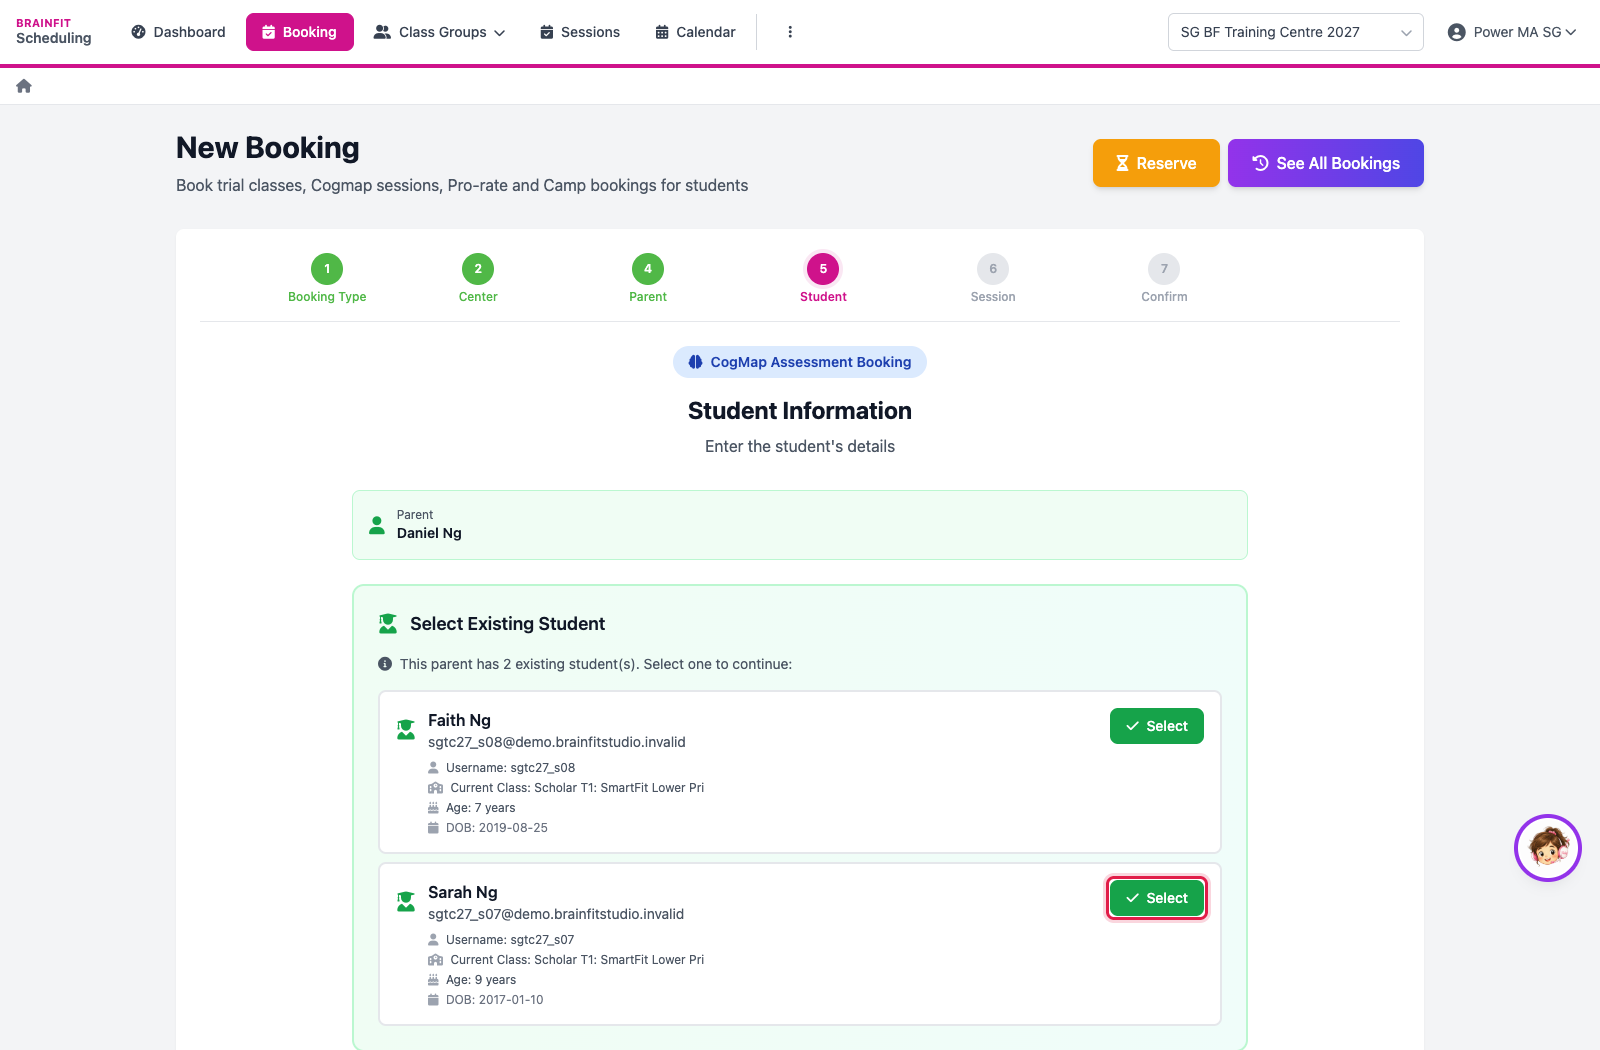Go to the Booking nav item

300,32
